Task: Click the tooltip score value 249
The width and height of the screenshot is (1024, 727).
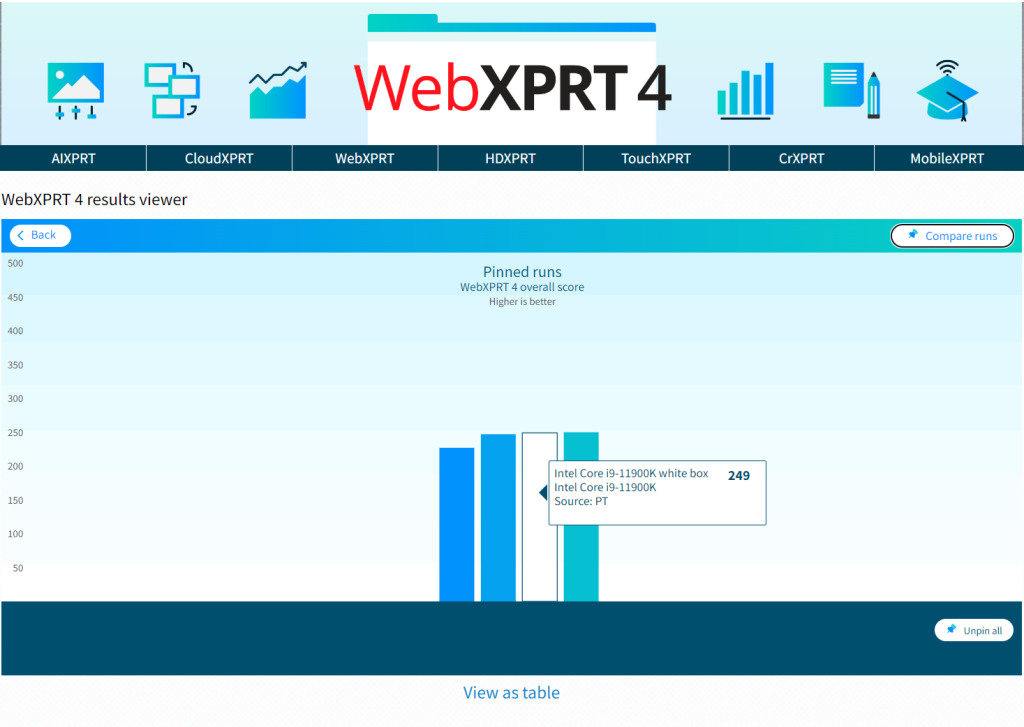Action: tap(739, 476)
